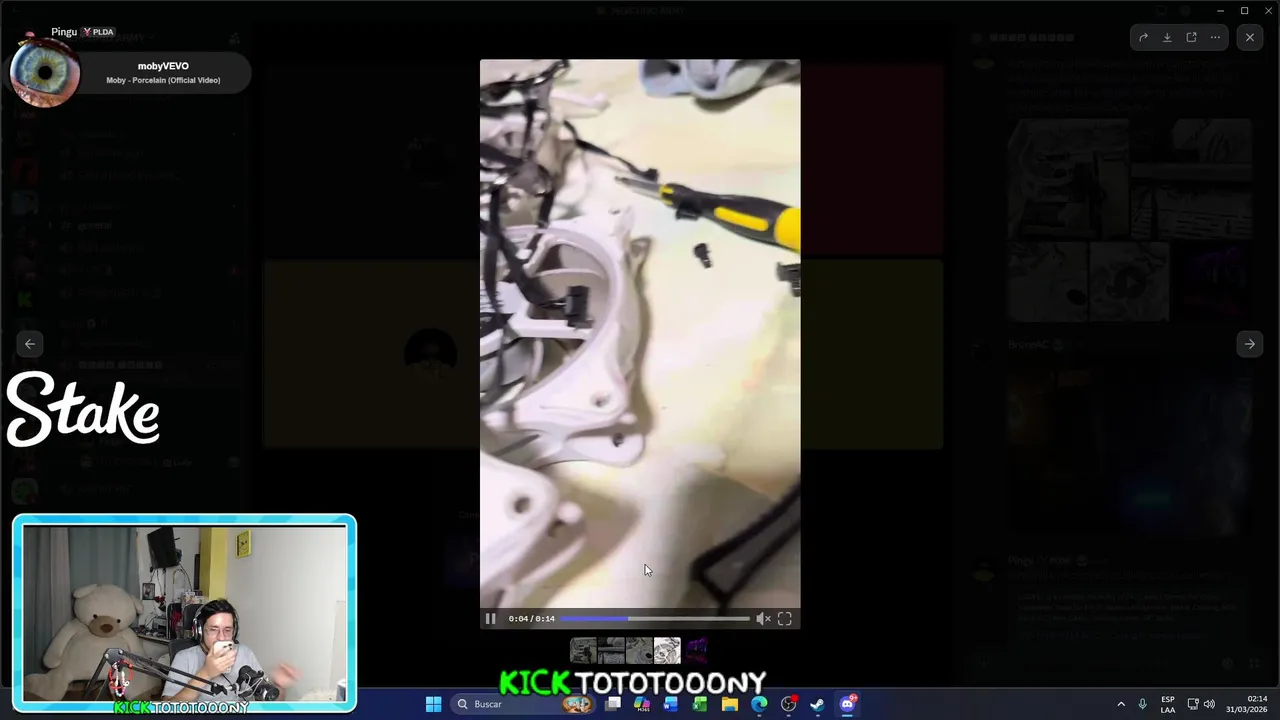This screenshot has height=720, width=1280.
Task: Open the media in browser icon
Action: click(x=1191, y=37)
